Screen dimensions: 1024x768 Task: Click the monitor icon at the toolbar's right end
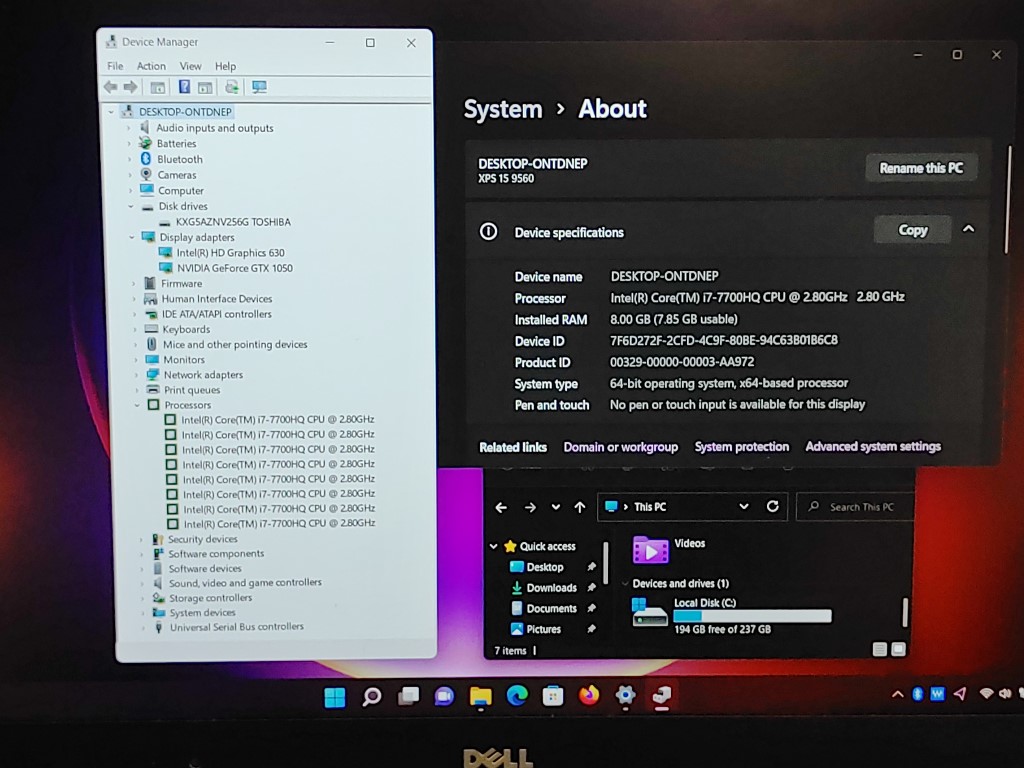point(259,87)
